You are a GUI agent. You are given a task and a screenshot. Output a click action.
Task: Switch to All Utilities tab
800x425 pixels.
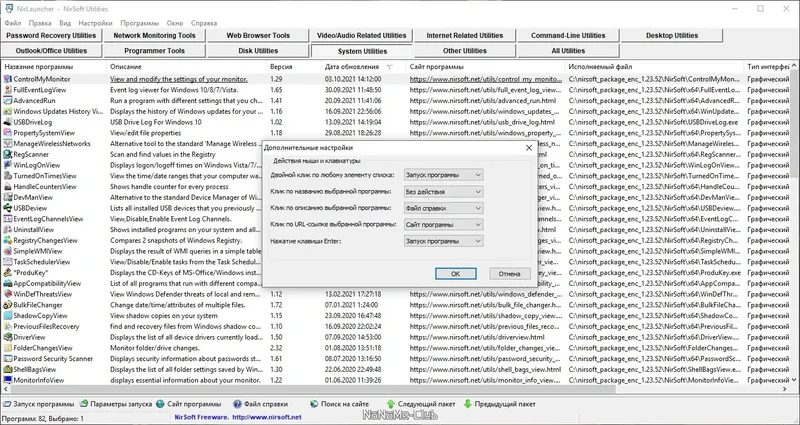click(568, 51)
